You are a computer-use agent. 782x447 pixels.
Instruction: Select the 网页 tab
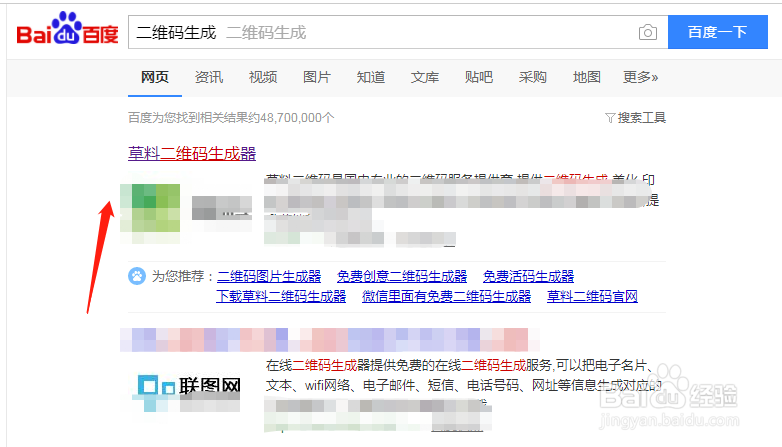(155, 77)
